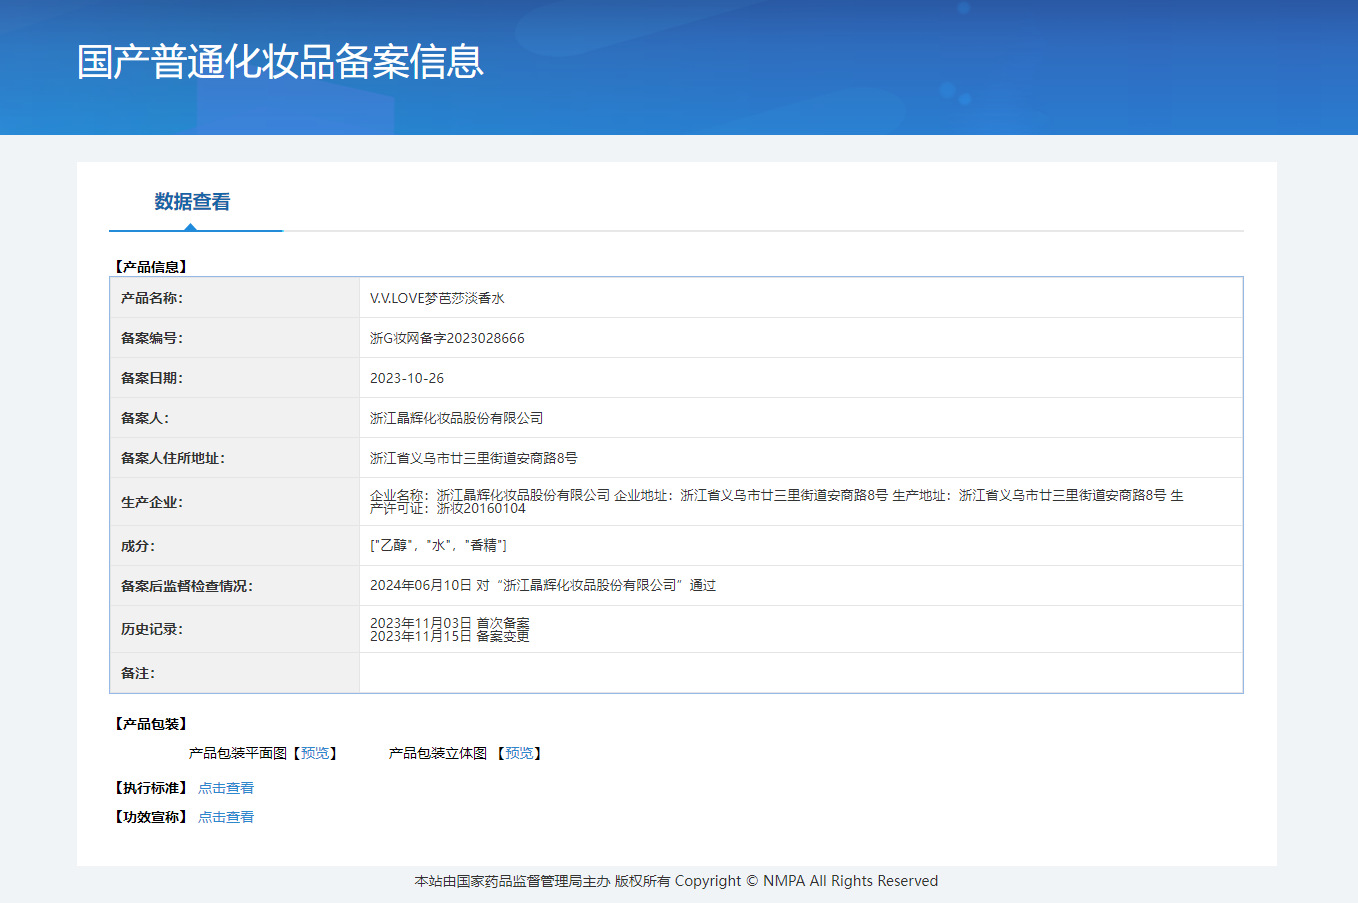Click the 成分 row label
Viewport: 1358px width, 903px height.
point(138,546)
